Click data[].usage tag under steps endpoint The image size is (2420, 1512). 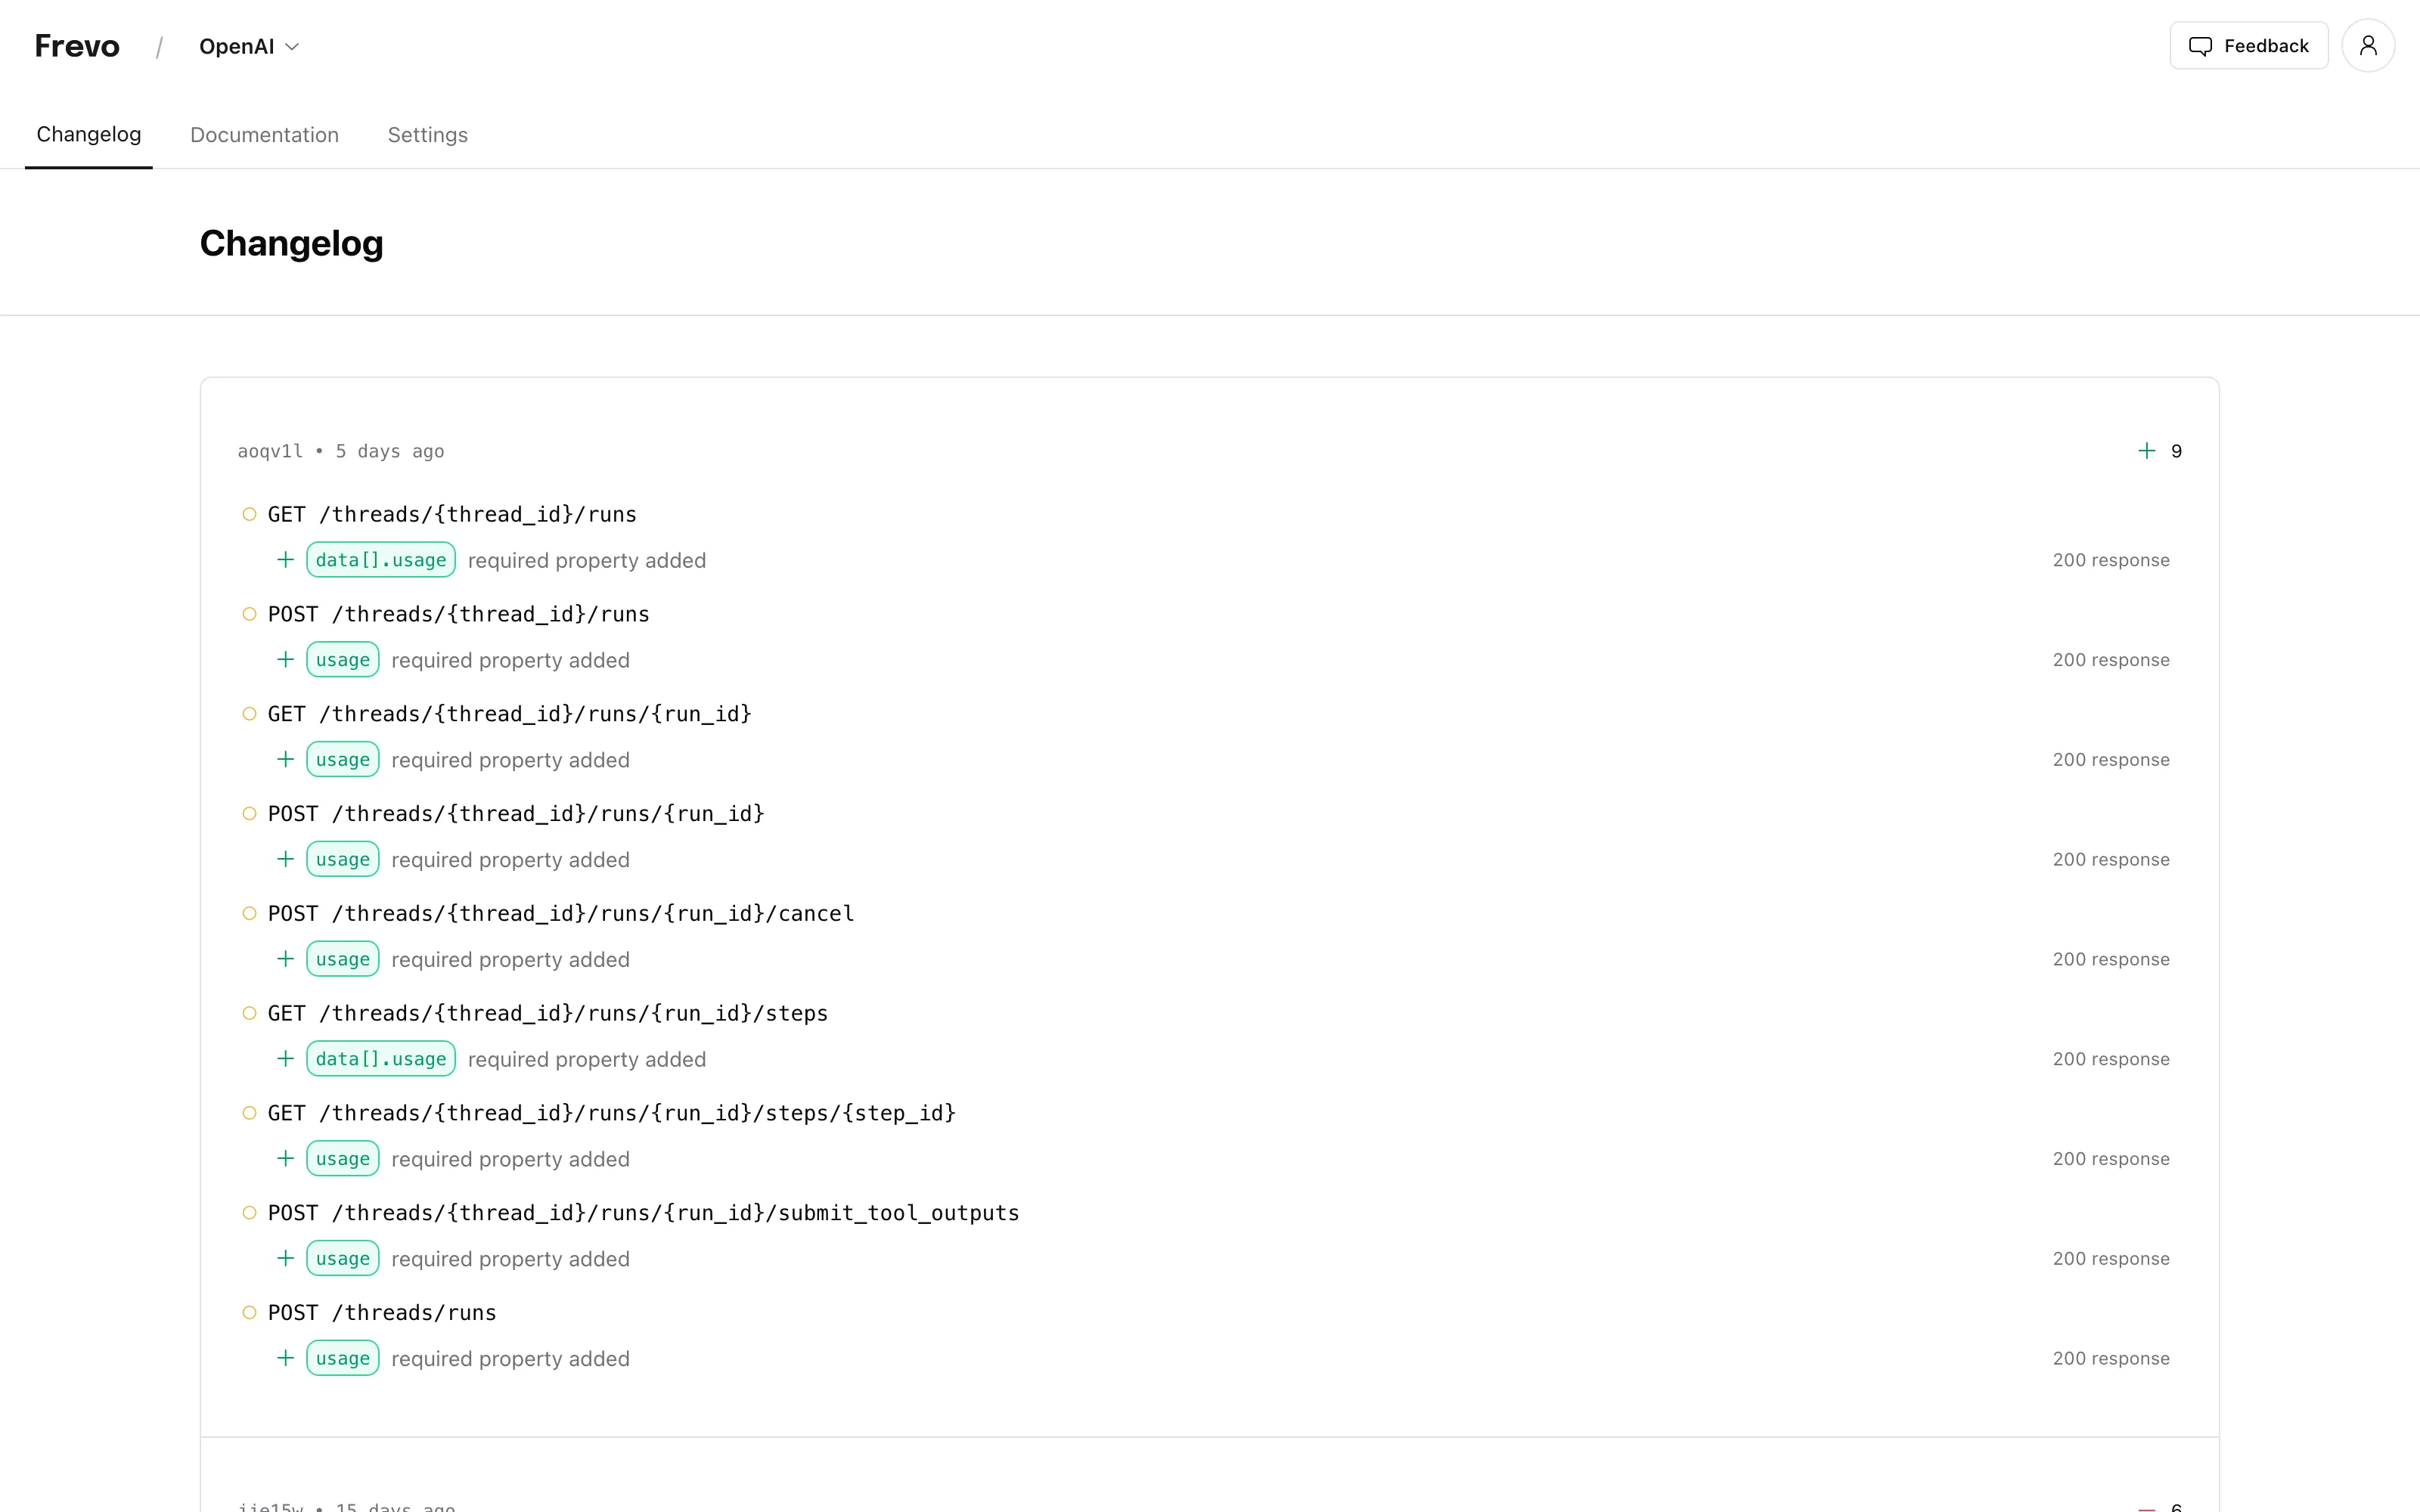tap(380, 1059)
